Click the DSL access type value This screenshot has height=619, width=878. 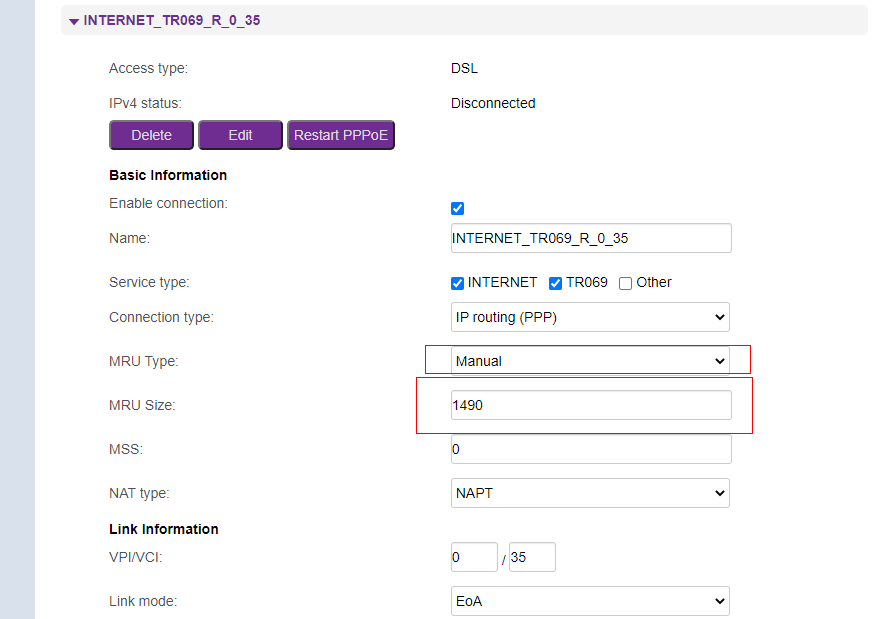point(464,68)
